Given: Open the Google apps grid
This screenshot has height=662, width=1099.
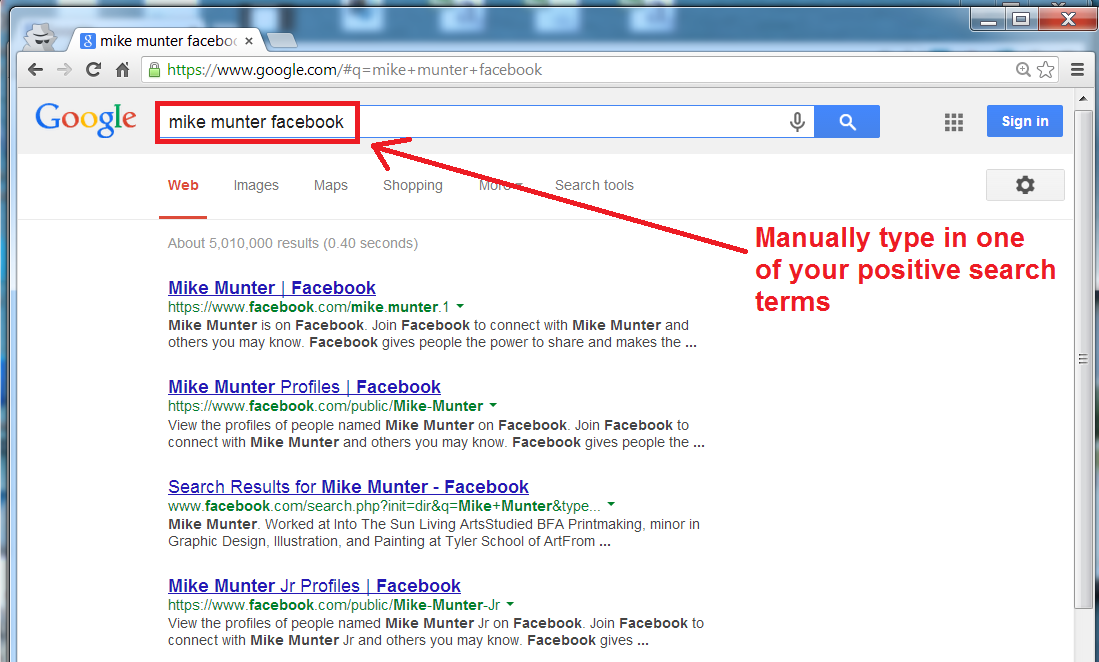Looking at the screenshot, I should pos(954,123).
